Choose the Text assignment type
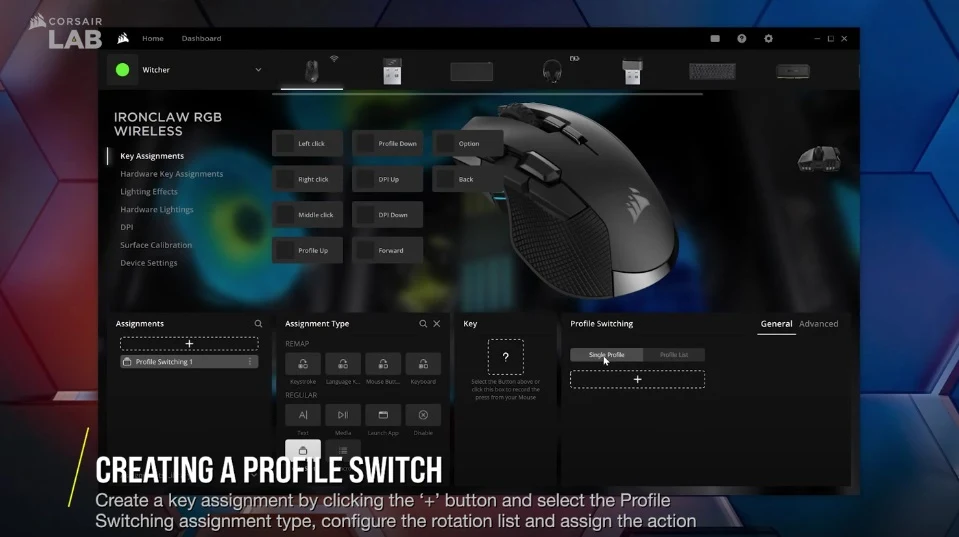The height and width of the screenshot is (537, 959). click(x=303, y=415)
